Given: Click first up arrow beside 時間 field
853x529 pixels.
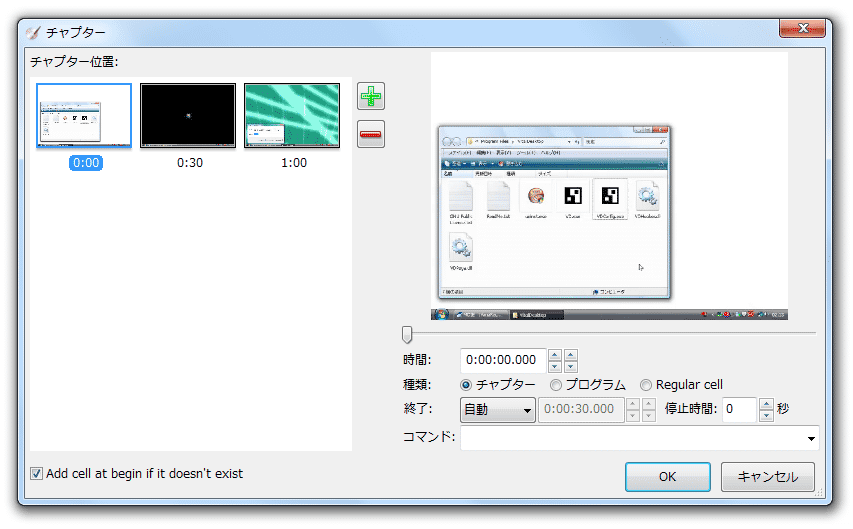Looking at the screenshot, I should point(554,355).
